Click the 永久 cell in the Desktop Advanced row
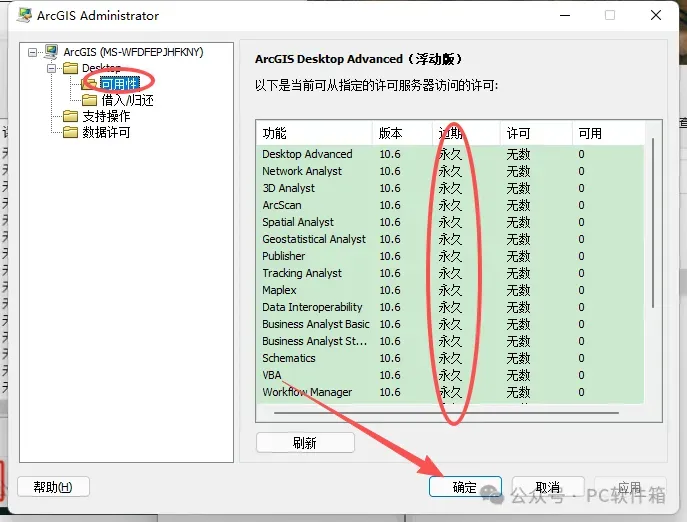 click(x=450, y=154)
